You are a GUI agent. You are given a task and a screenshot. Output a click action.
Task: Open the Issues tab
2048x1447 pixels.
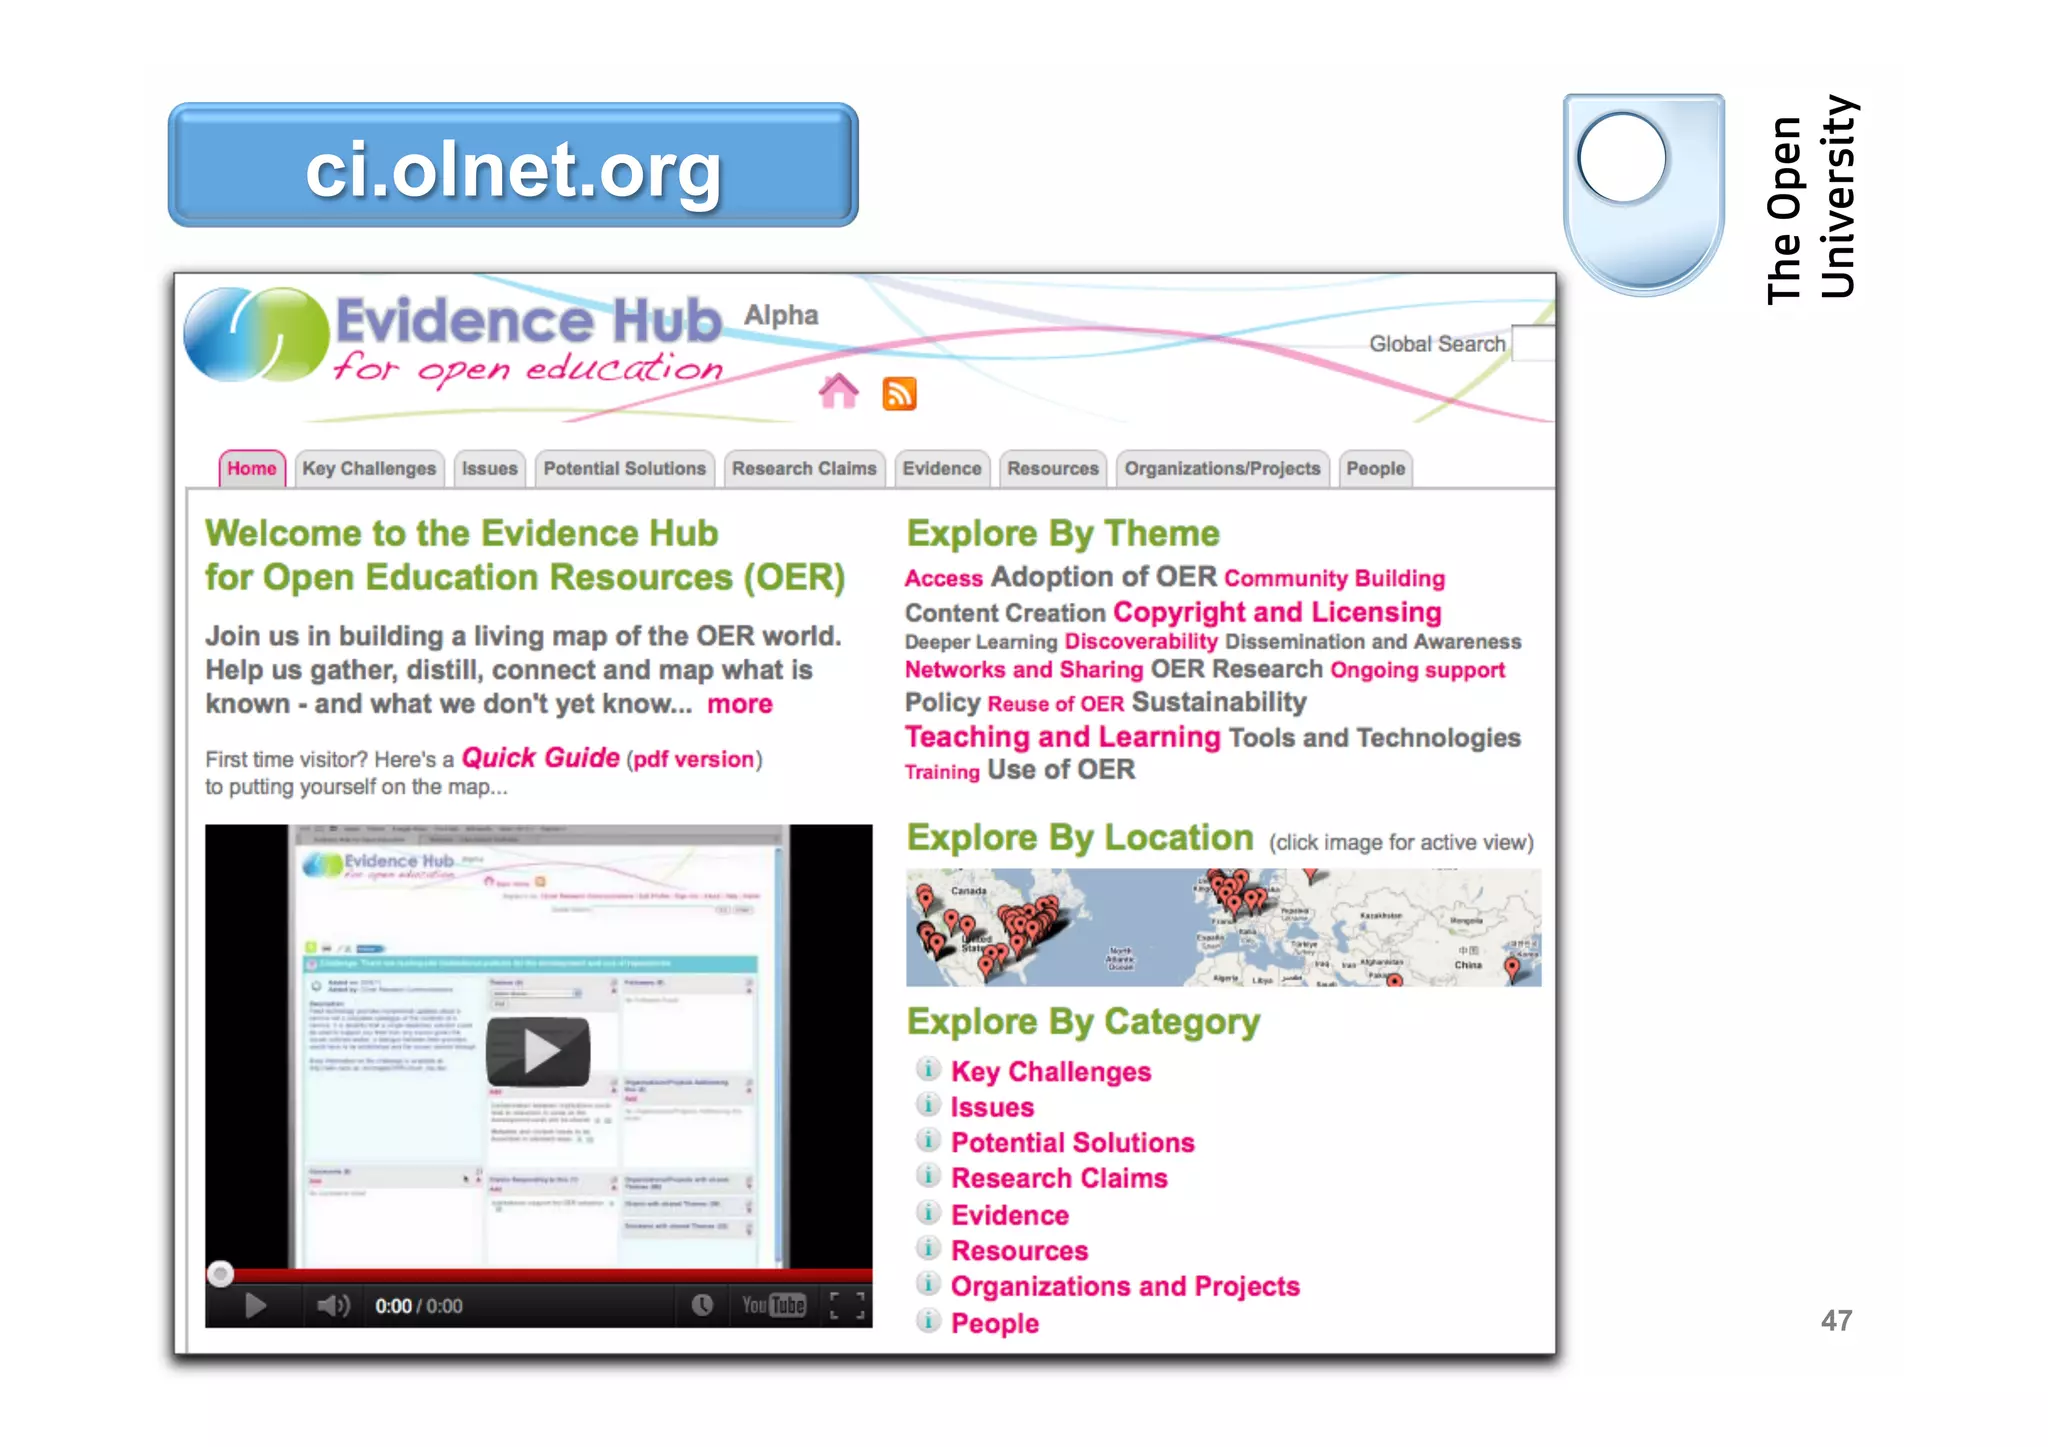click(490, 468)
